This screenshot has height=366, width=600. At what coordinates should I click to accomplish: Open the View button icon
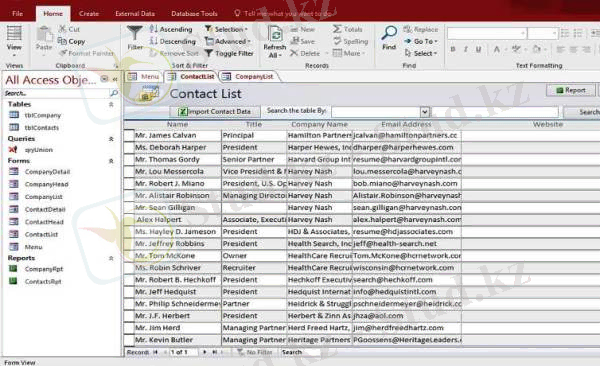tap(14, 33)
